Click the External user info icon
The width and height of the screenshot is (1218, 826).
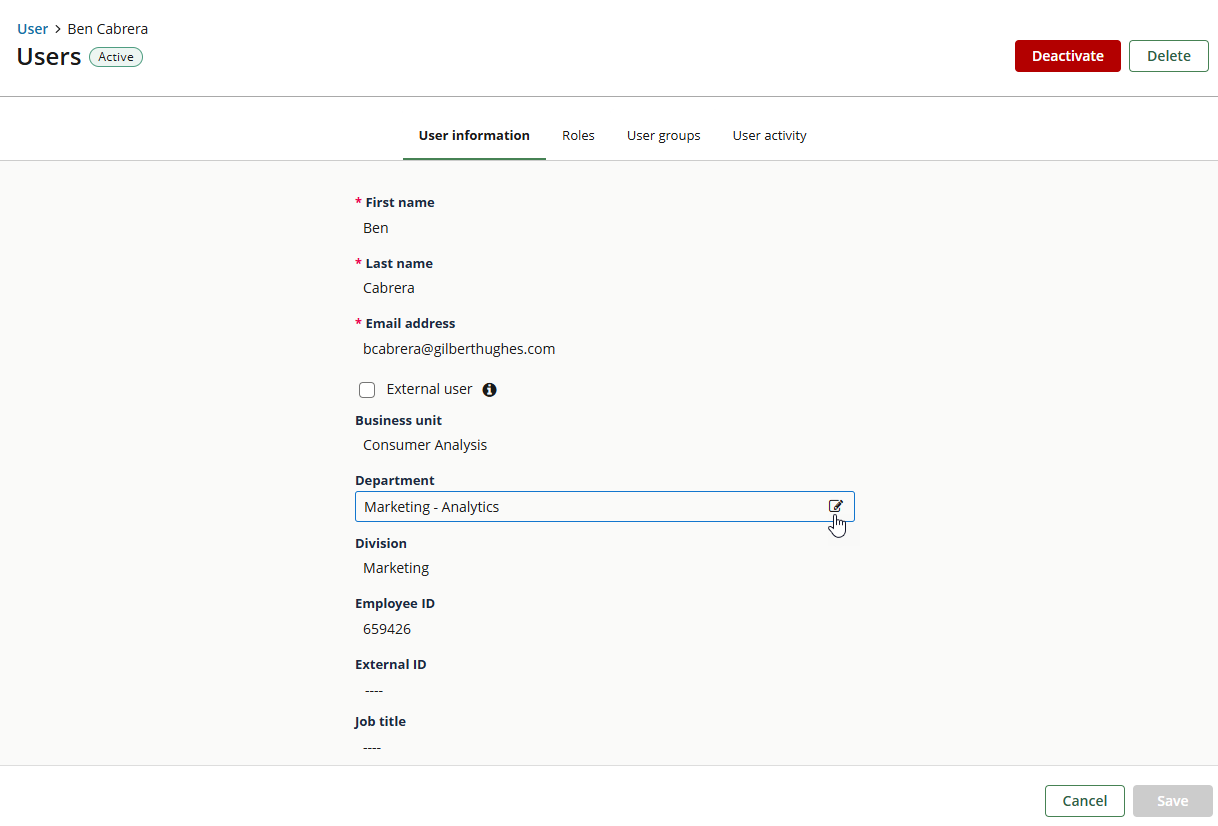pyautogui.click(x=490, y=390)
